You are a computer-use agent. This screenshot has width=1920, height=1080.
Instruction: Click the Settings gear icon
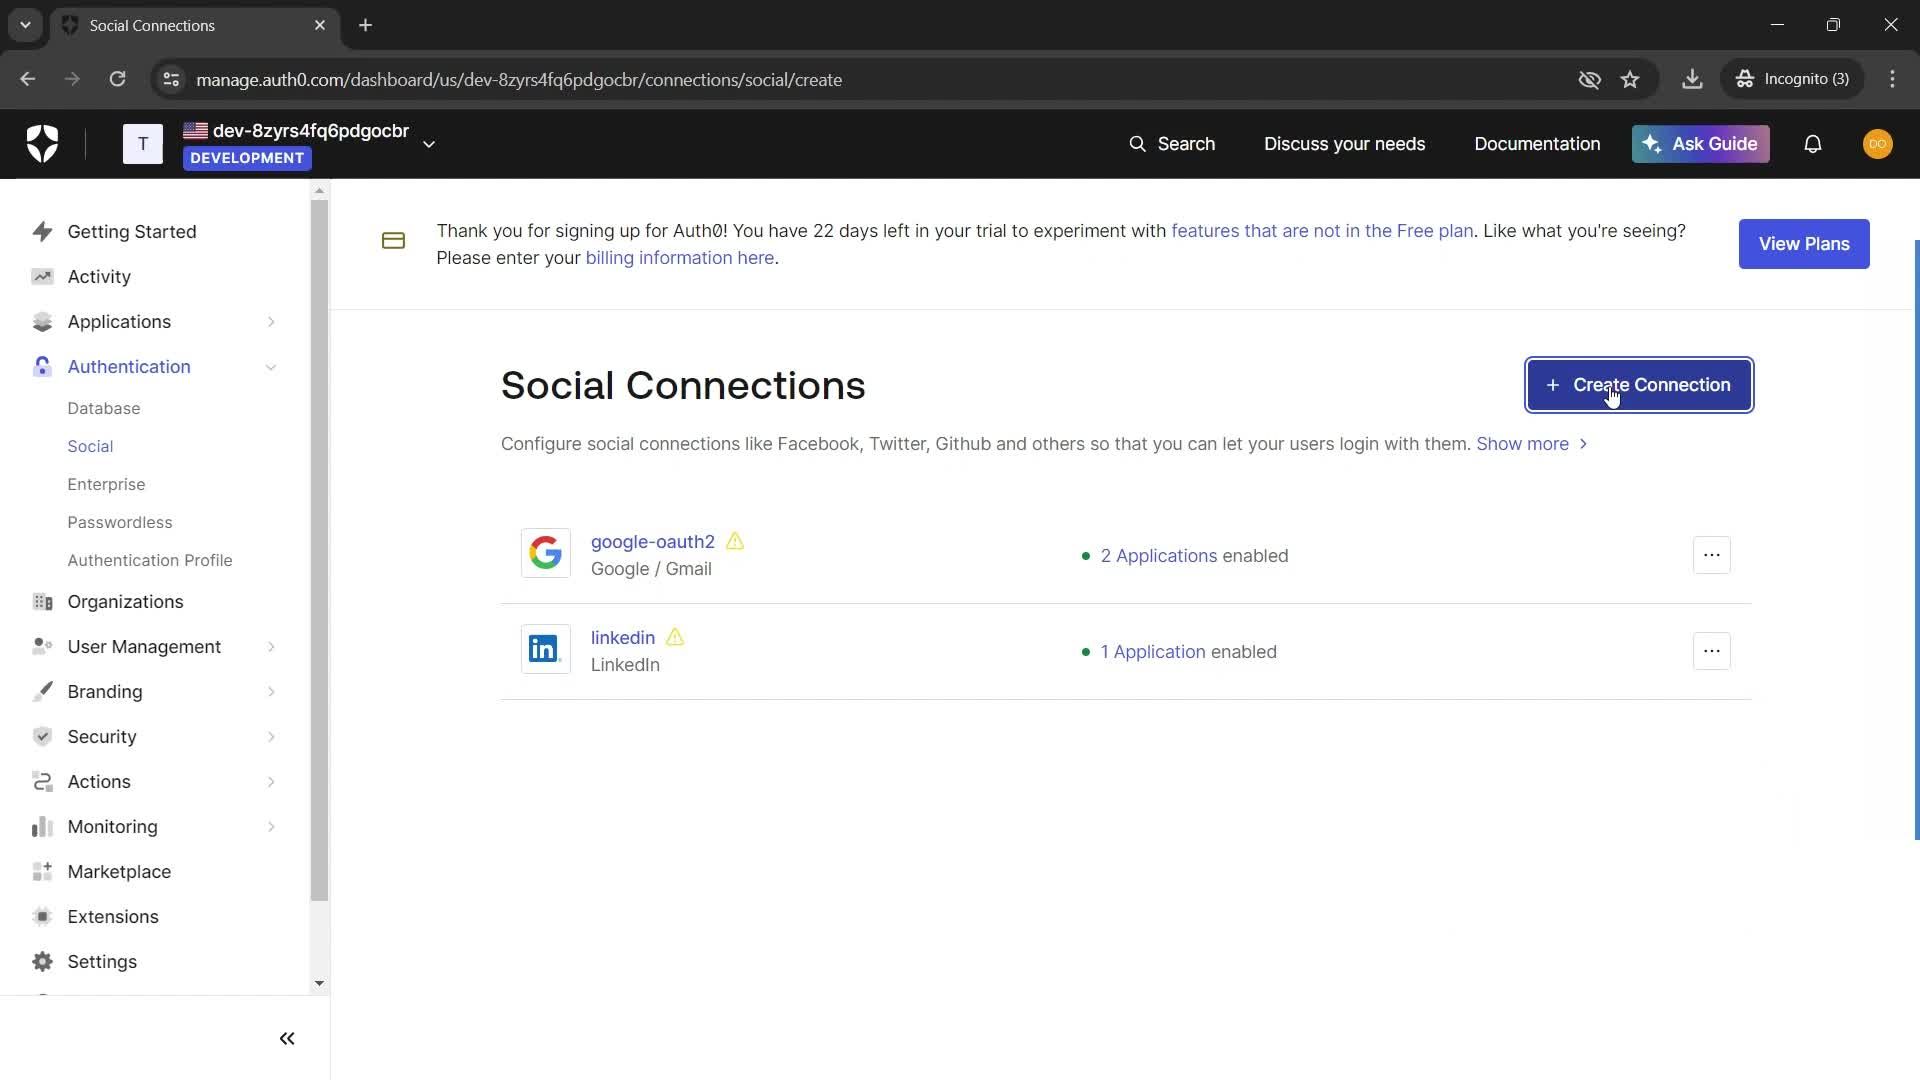pyautogui.click(x=42, y=962)
